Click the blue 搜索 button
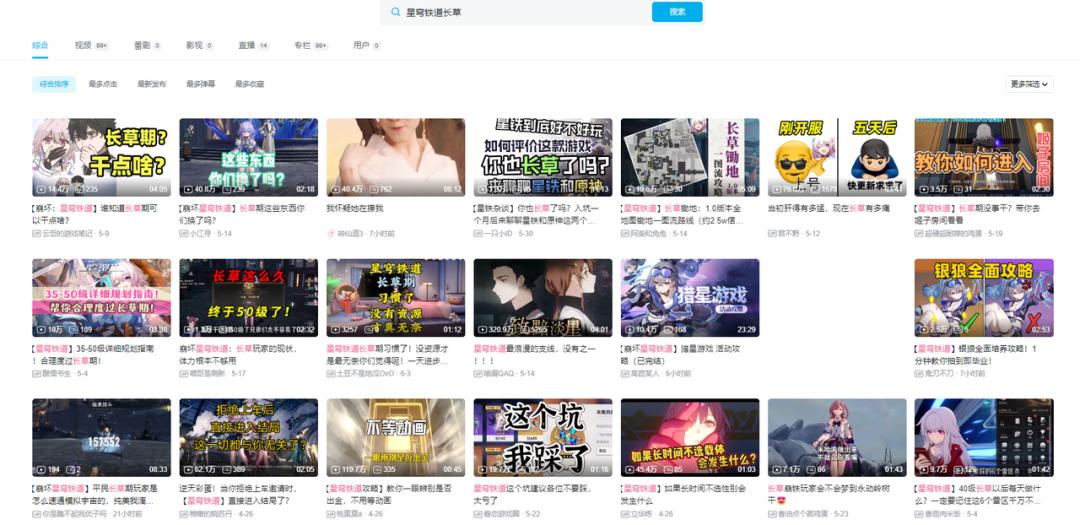 tap(677, 12)
